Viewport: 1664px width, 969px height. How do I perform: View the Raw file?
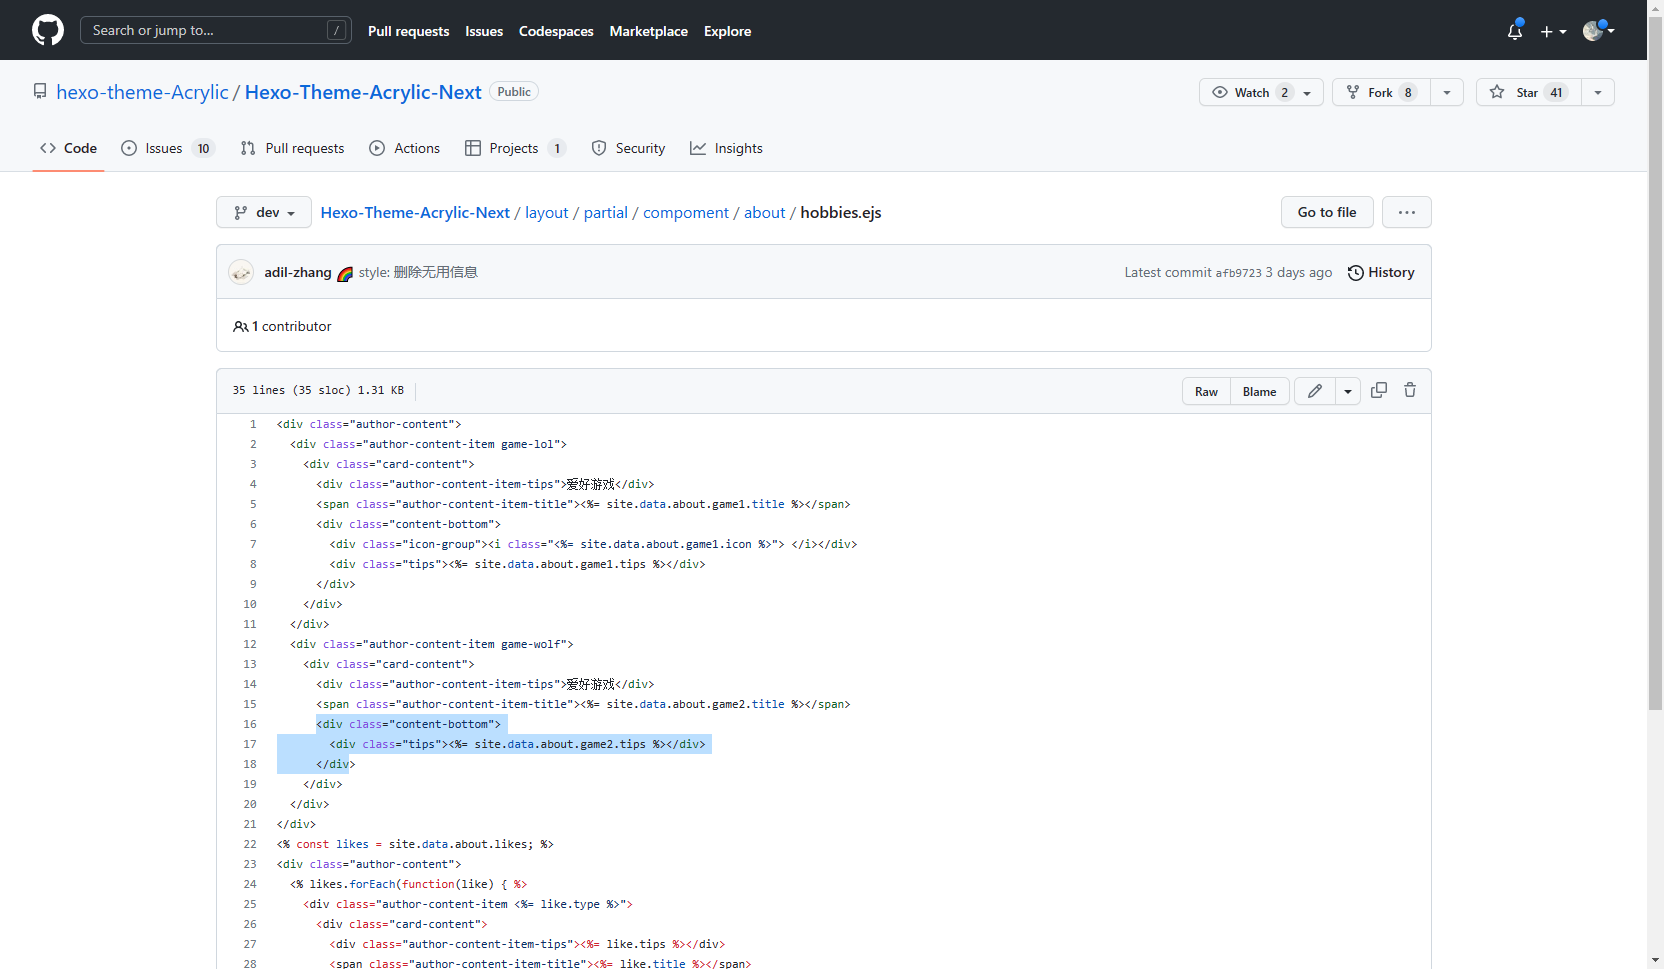pyautogui.click(x=1206, y=391)
